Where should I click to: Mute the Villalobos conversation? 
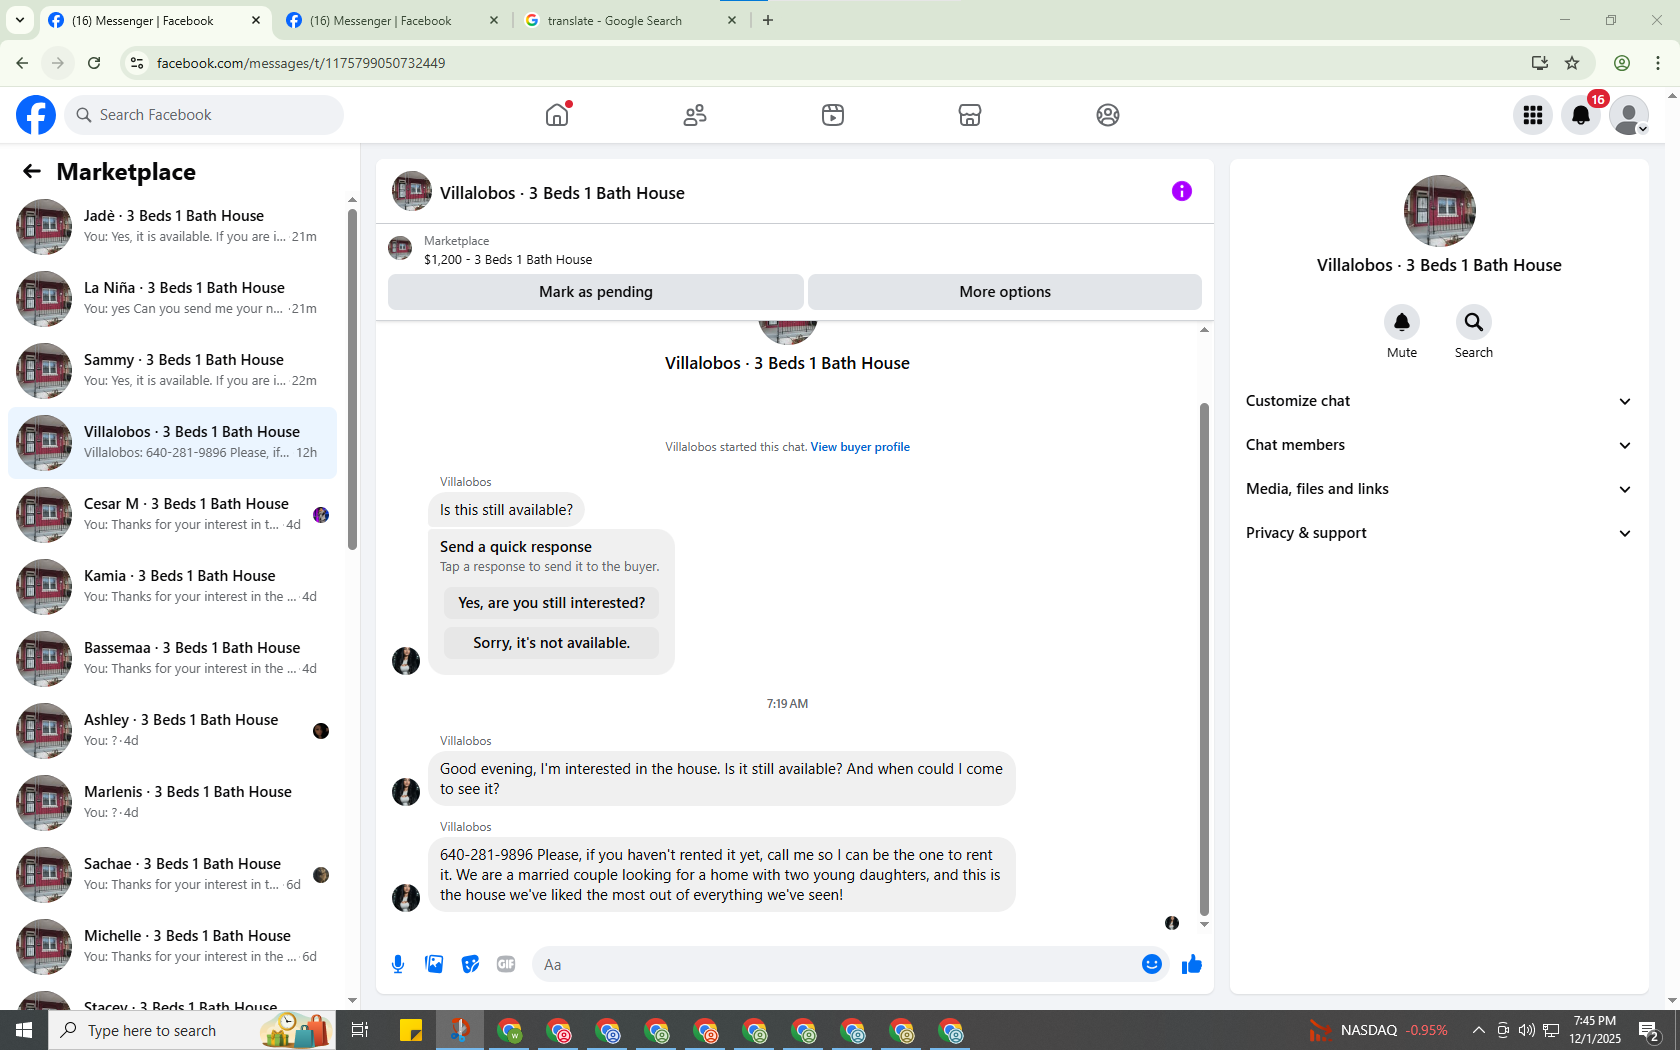pos(1402,322)
